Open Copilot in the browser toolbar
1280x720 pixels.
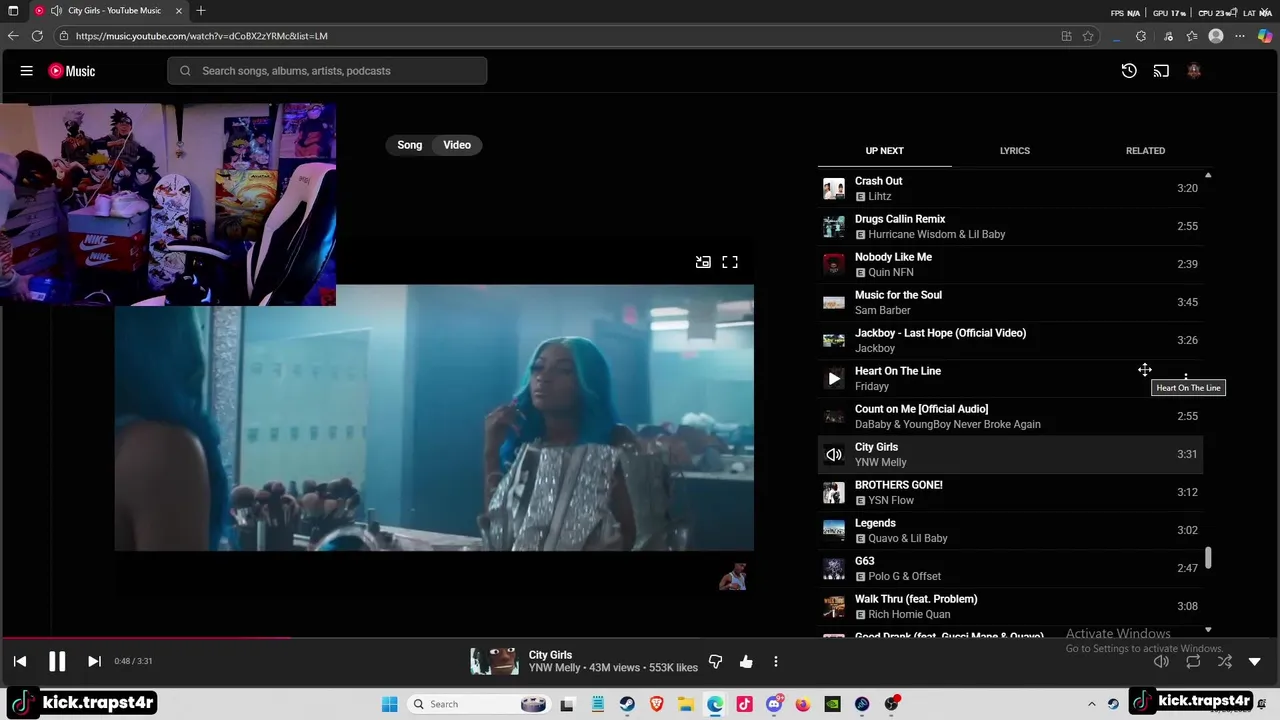[1265, 36]
